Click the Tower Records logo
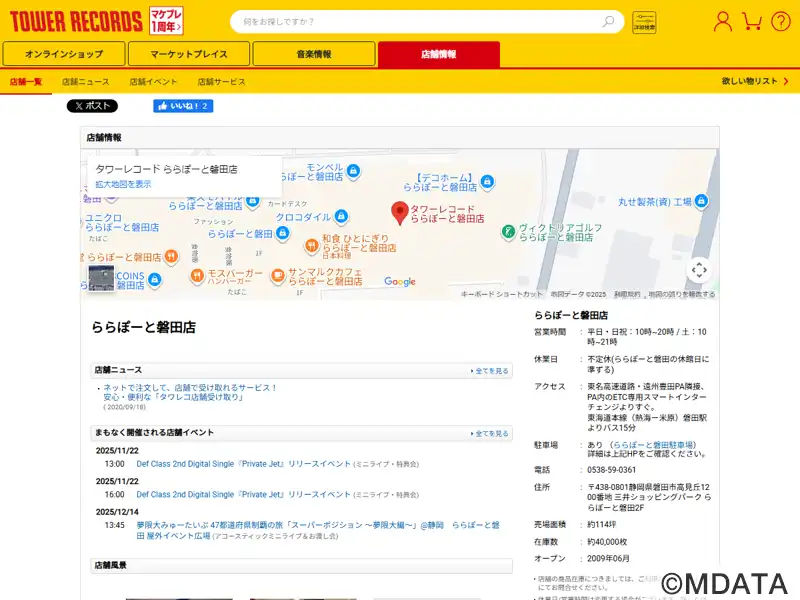Image resolution: width=800 pixels, height=600 pixels. click(75, 21)
